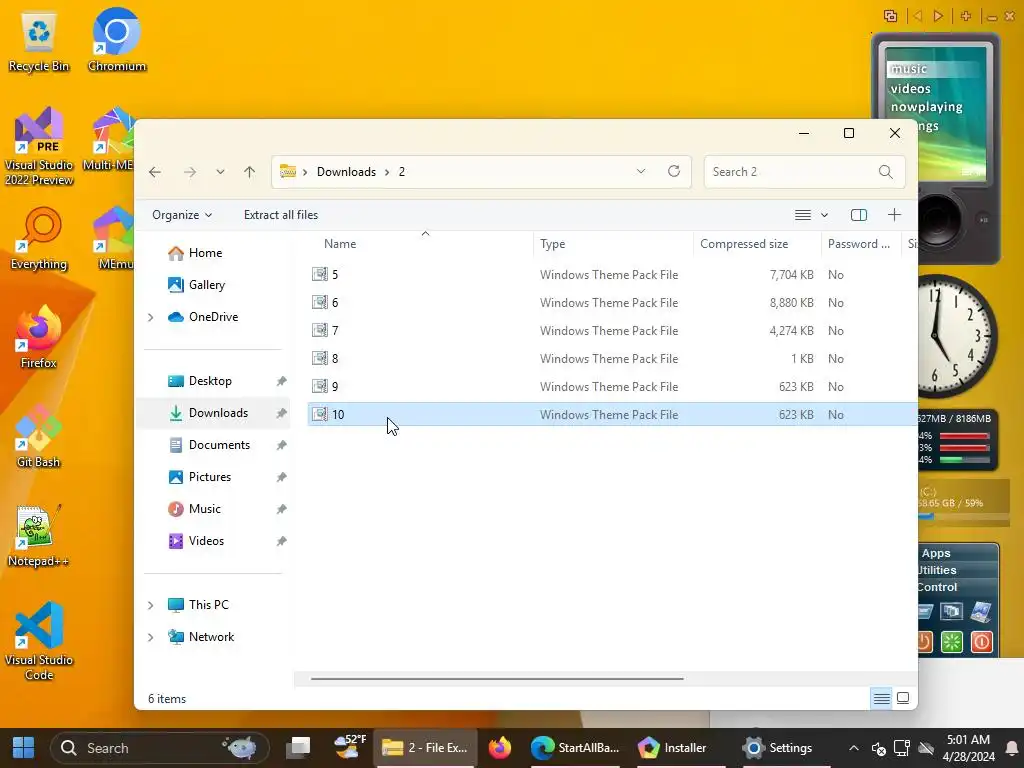Select theme pack file 6
Image resolution: width=1024 pixels, height=768 pixels.
[x=613, y=303]
